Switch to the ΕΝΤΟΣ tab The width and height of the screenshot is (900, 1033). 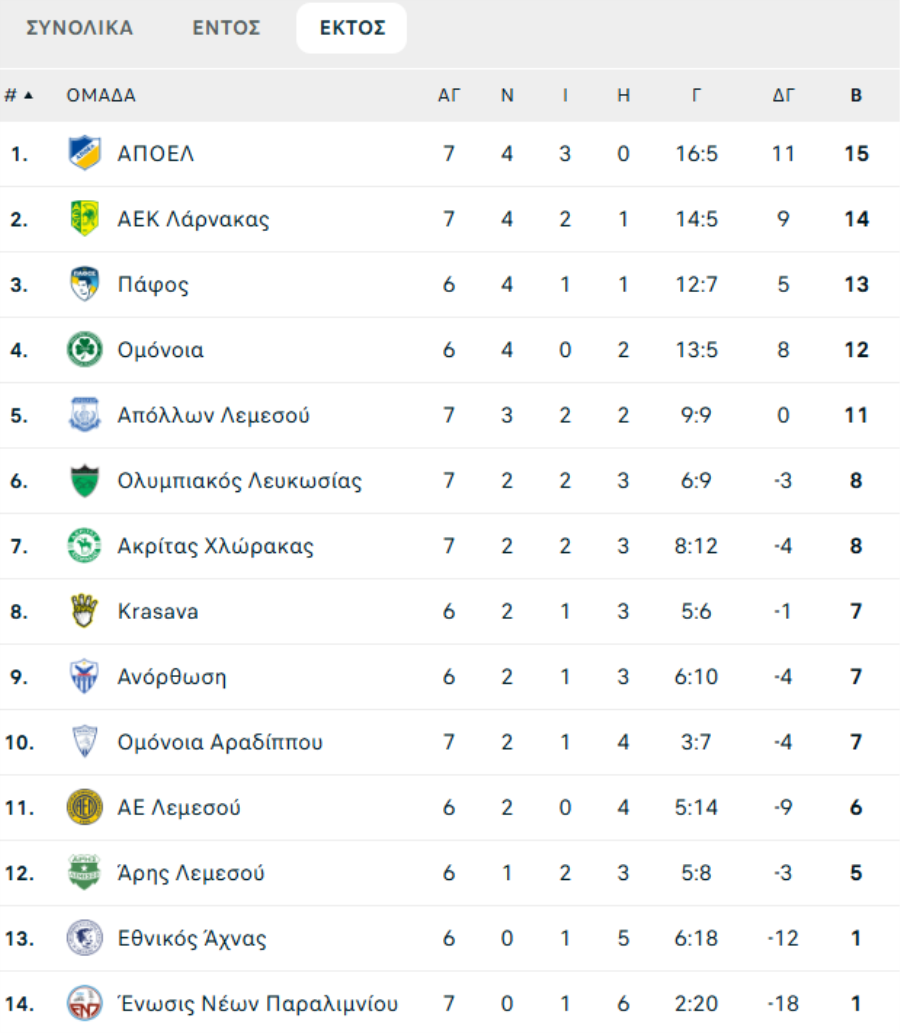[x=227, y=28]
